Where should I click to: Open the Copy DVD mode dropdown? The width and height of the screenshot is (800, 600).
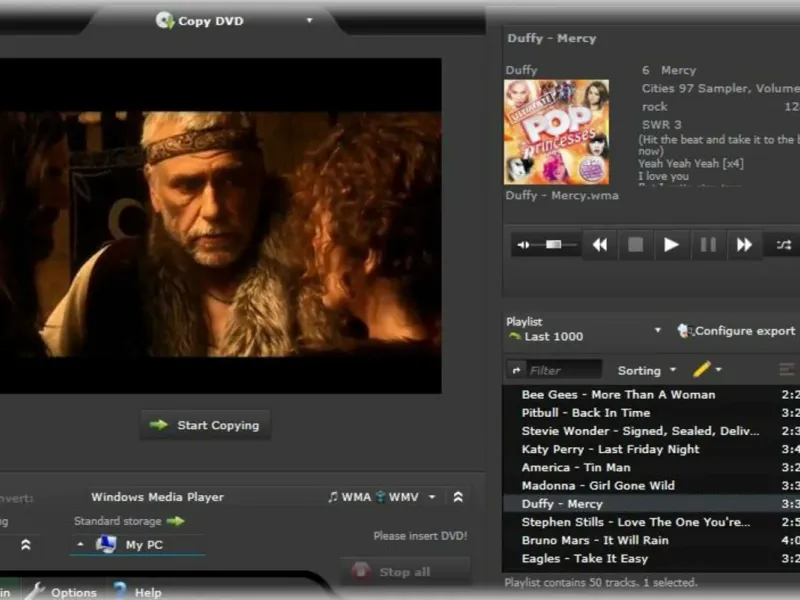pyautogui.click(x=309, y=20)
